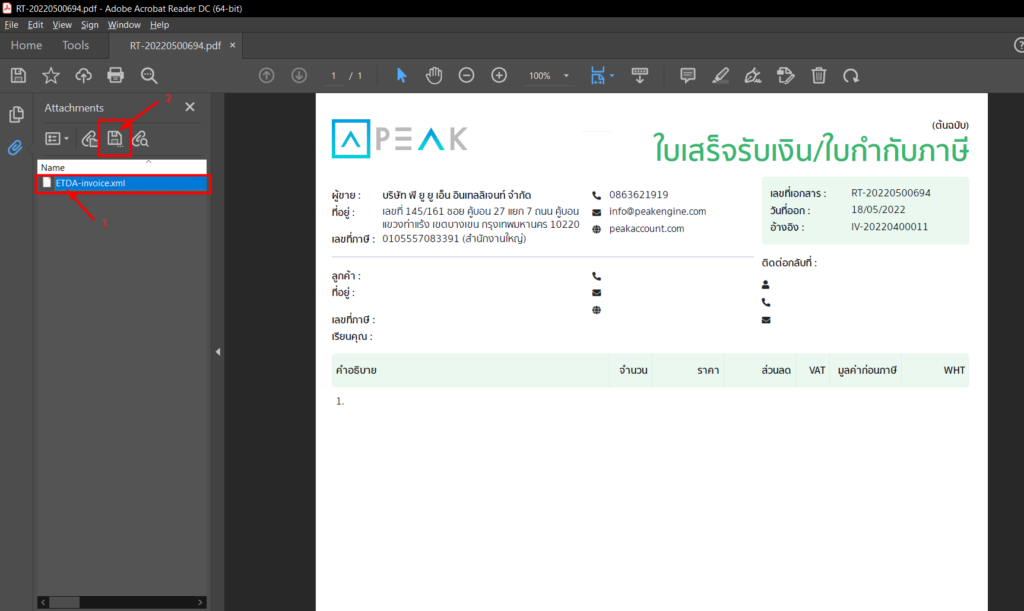Close the Attachments panel

189,107
